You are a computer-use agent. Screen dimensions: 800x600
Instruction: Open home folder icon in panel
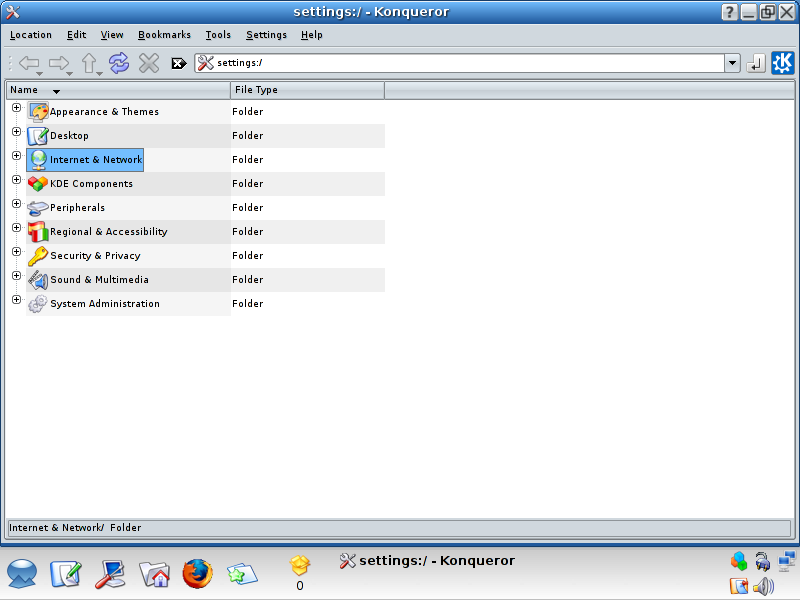point(154,573)
